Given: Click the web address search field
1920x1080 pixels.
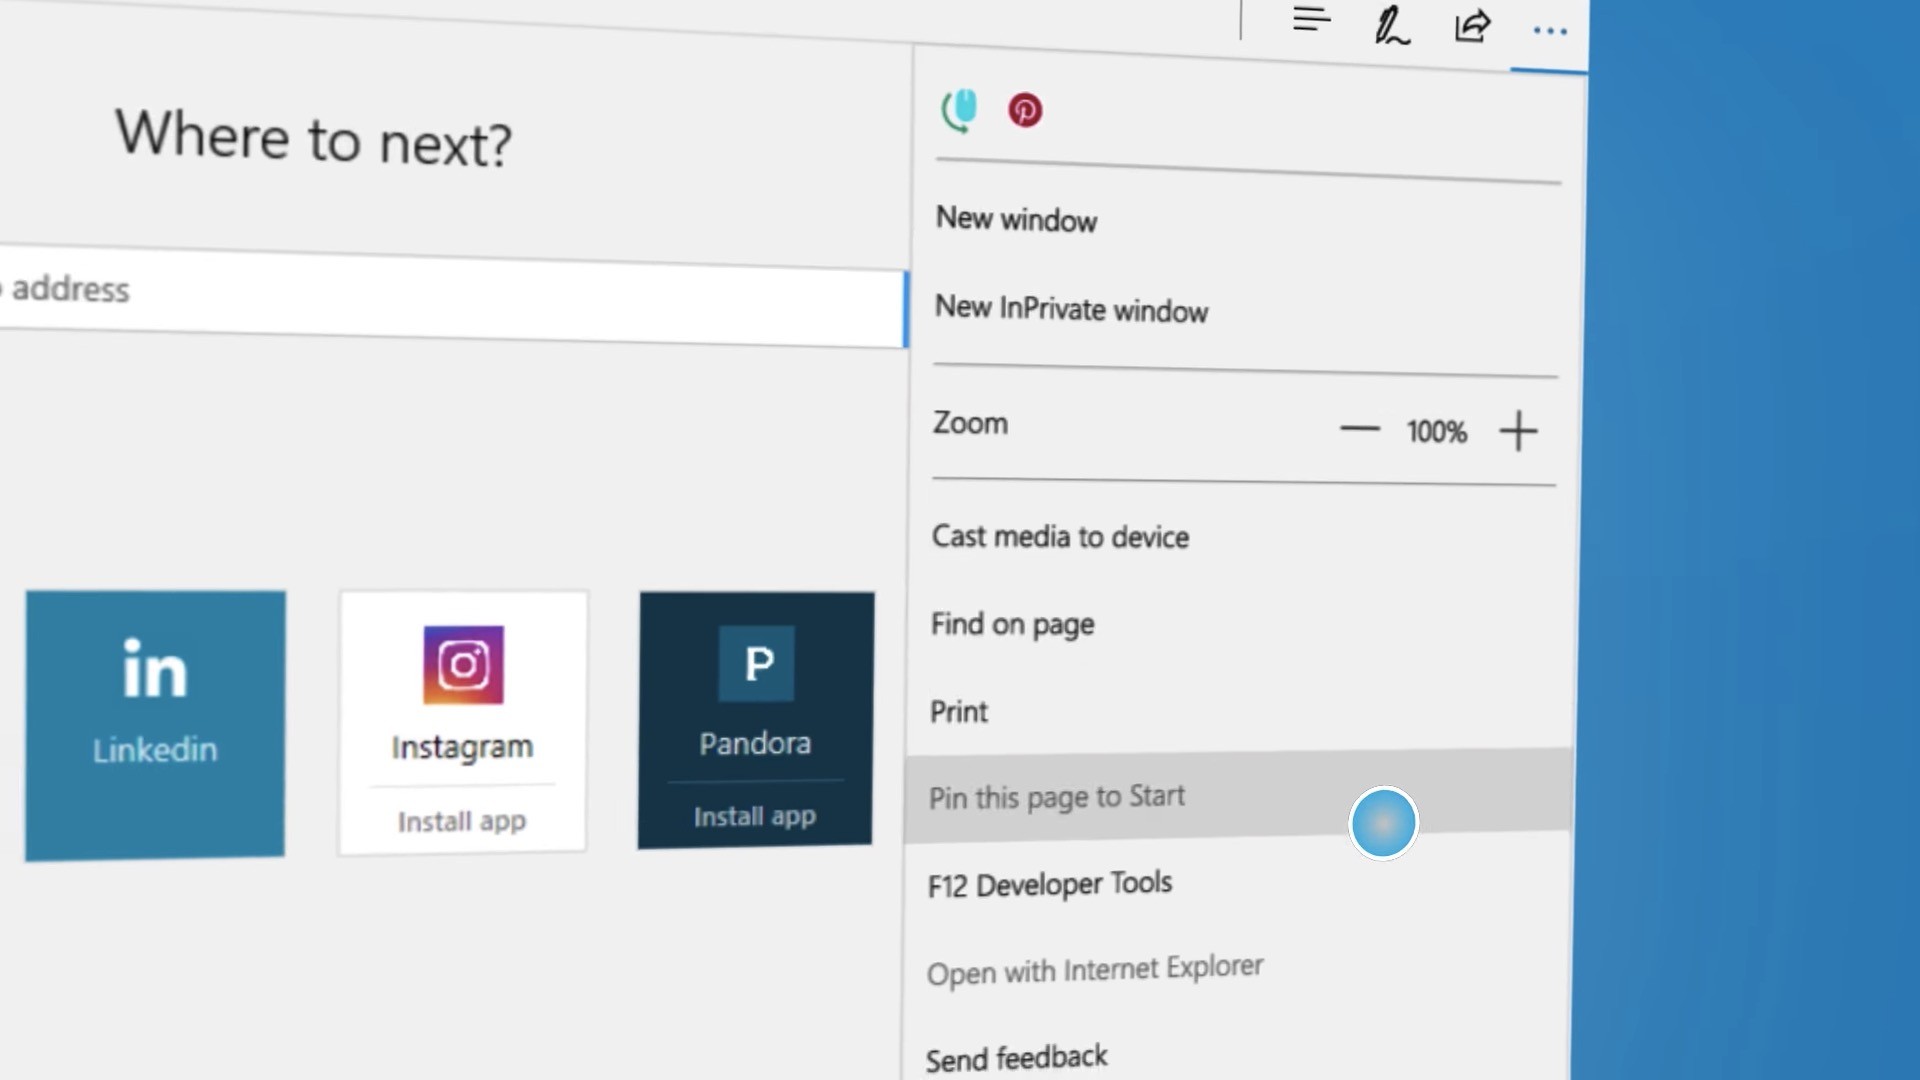Looking at the screenshot, I should 450,300.
